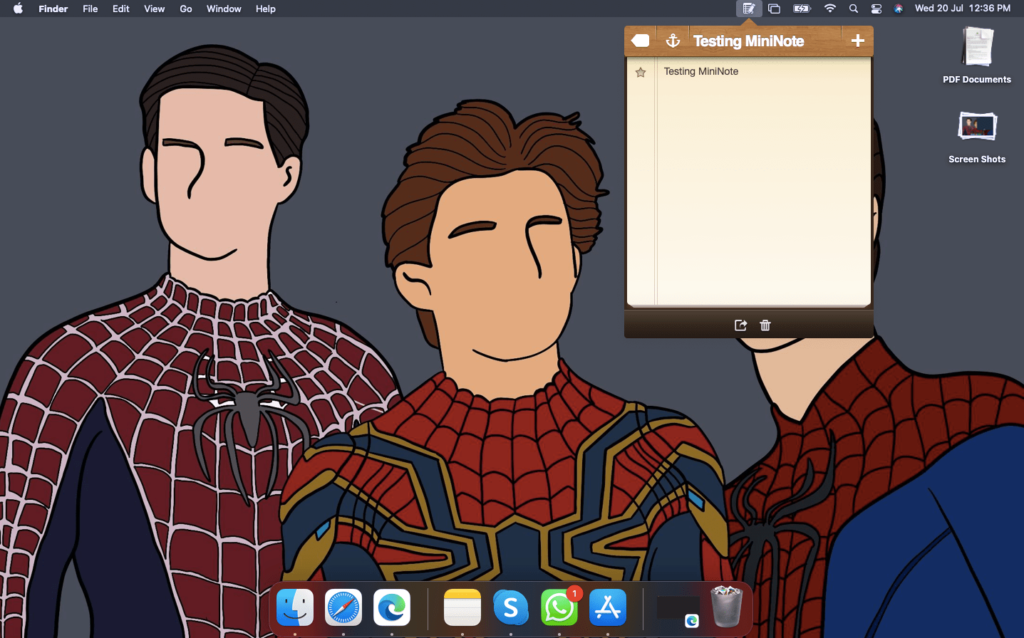Delete the note with the trash icon

click(x=766, y=325)
